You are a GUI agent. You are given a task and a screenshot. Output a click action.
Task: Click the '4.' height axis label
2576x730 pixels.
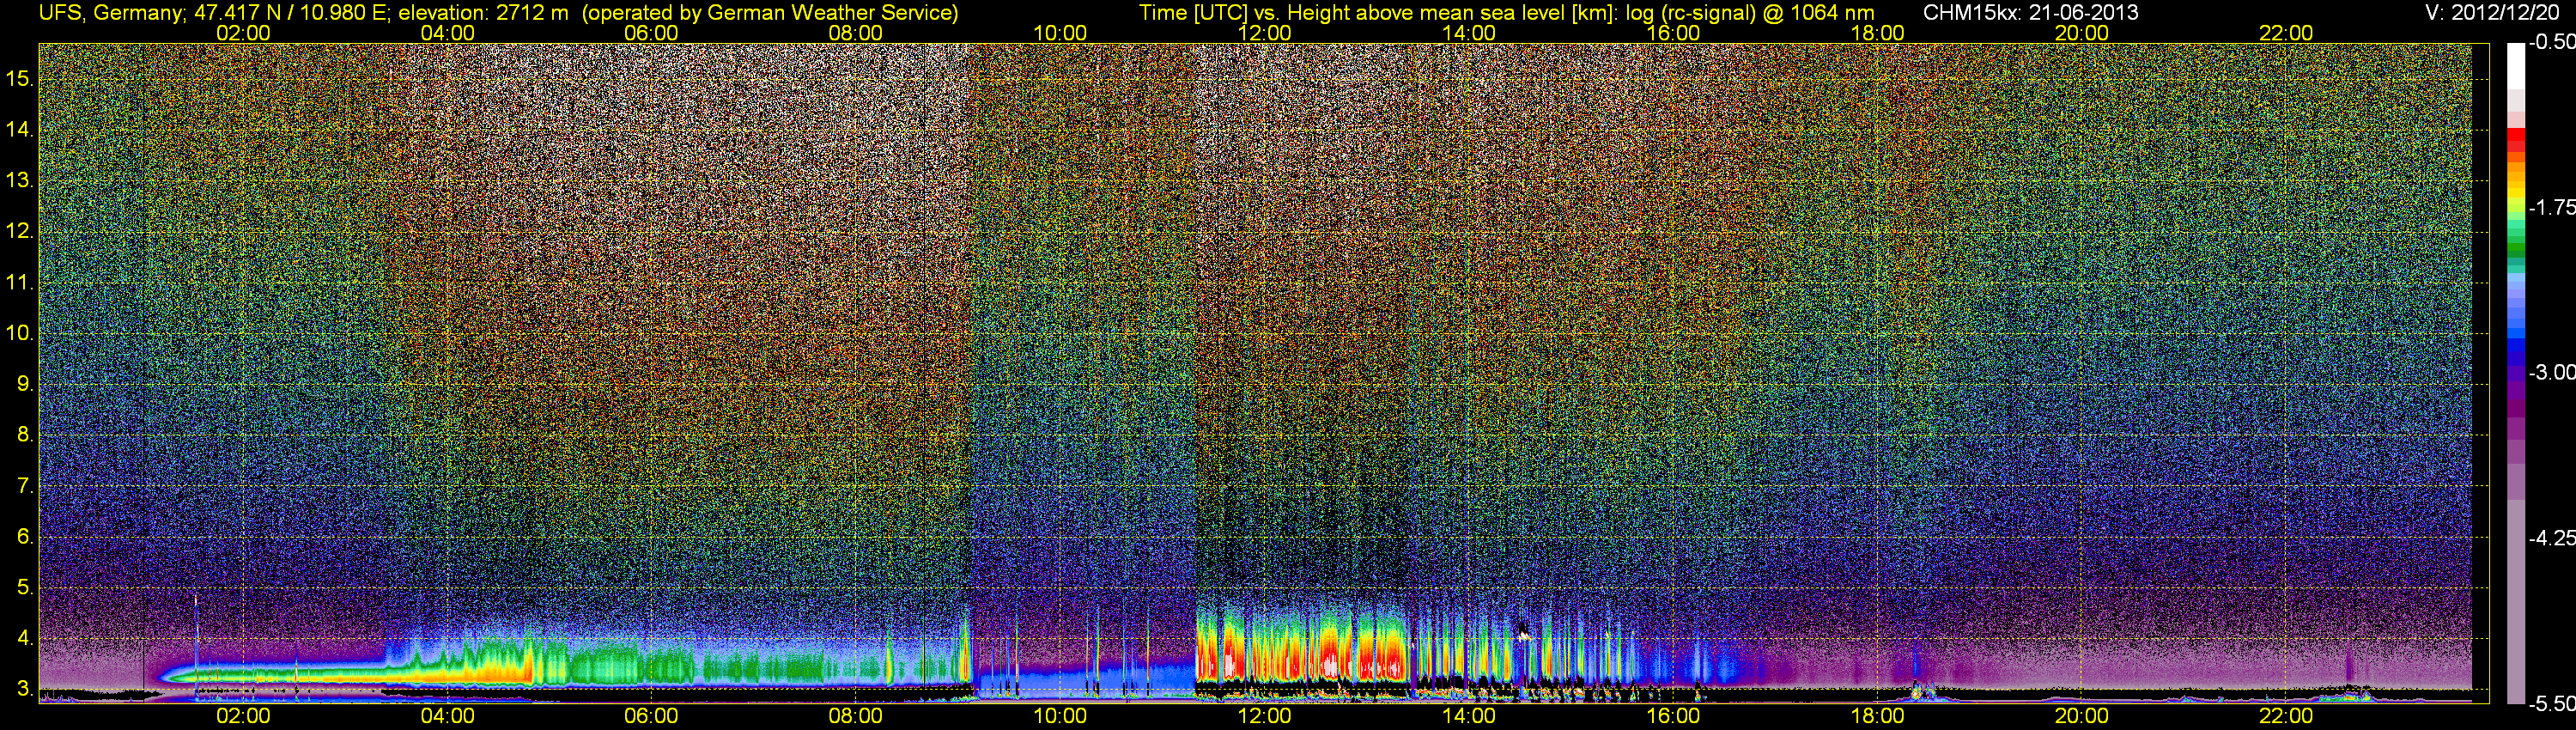[25, 638]
